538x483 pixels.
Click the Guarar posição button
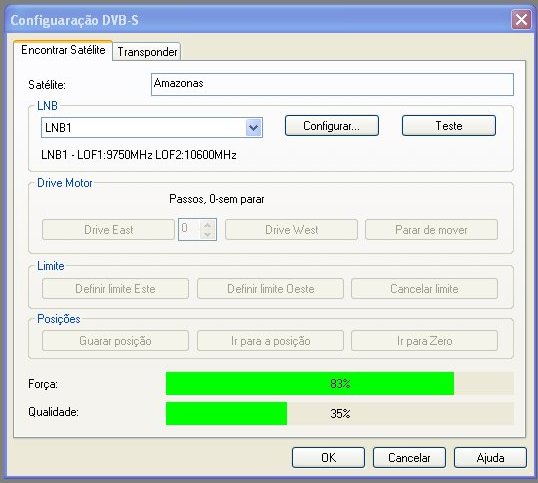(115, 341)
